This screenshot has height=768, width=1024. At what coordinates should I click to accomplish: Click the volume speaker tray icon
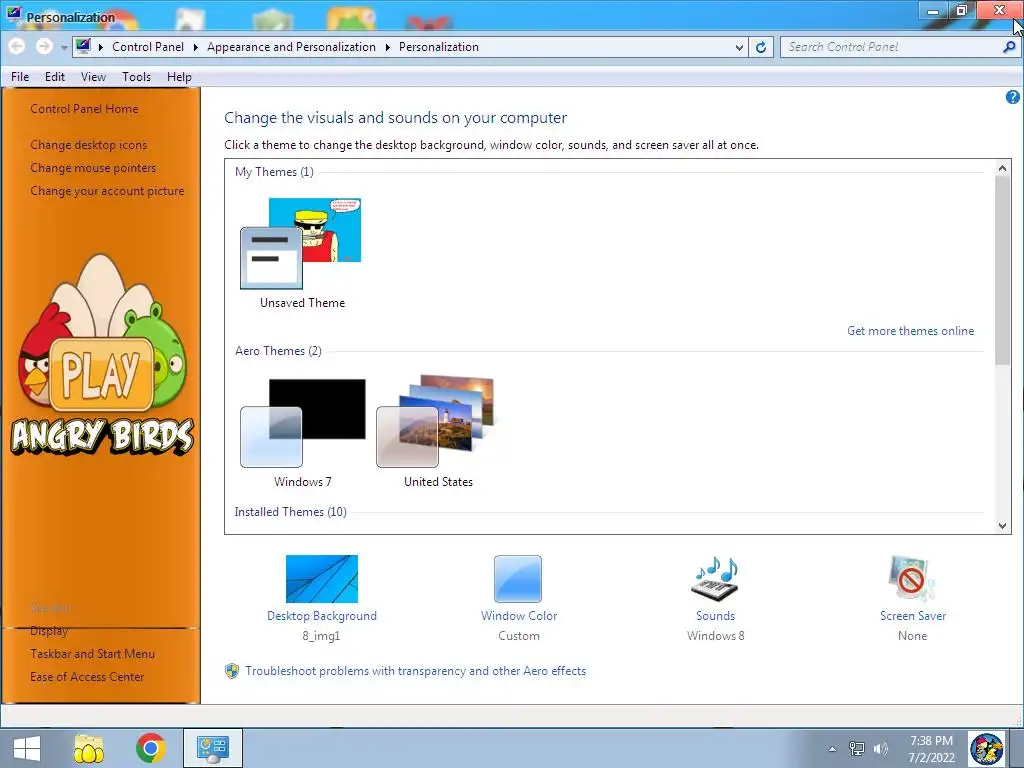coord(881,749)
